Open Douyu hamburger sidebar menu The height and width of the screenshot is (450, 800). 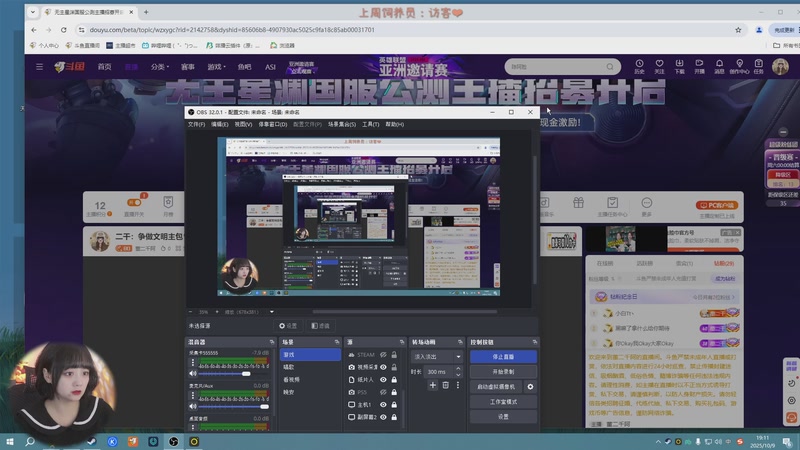pyautogui.click(x=39, y=66)
